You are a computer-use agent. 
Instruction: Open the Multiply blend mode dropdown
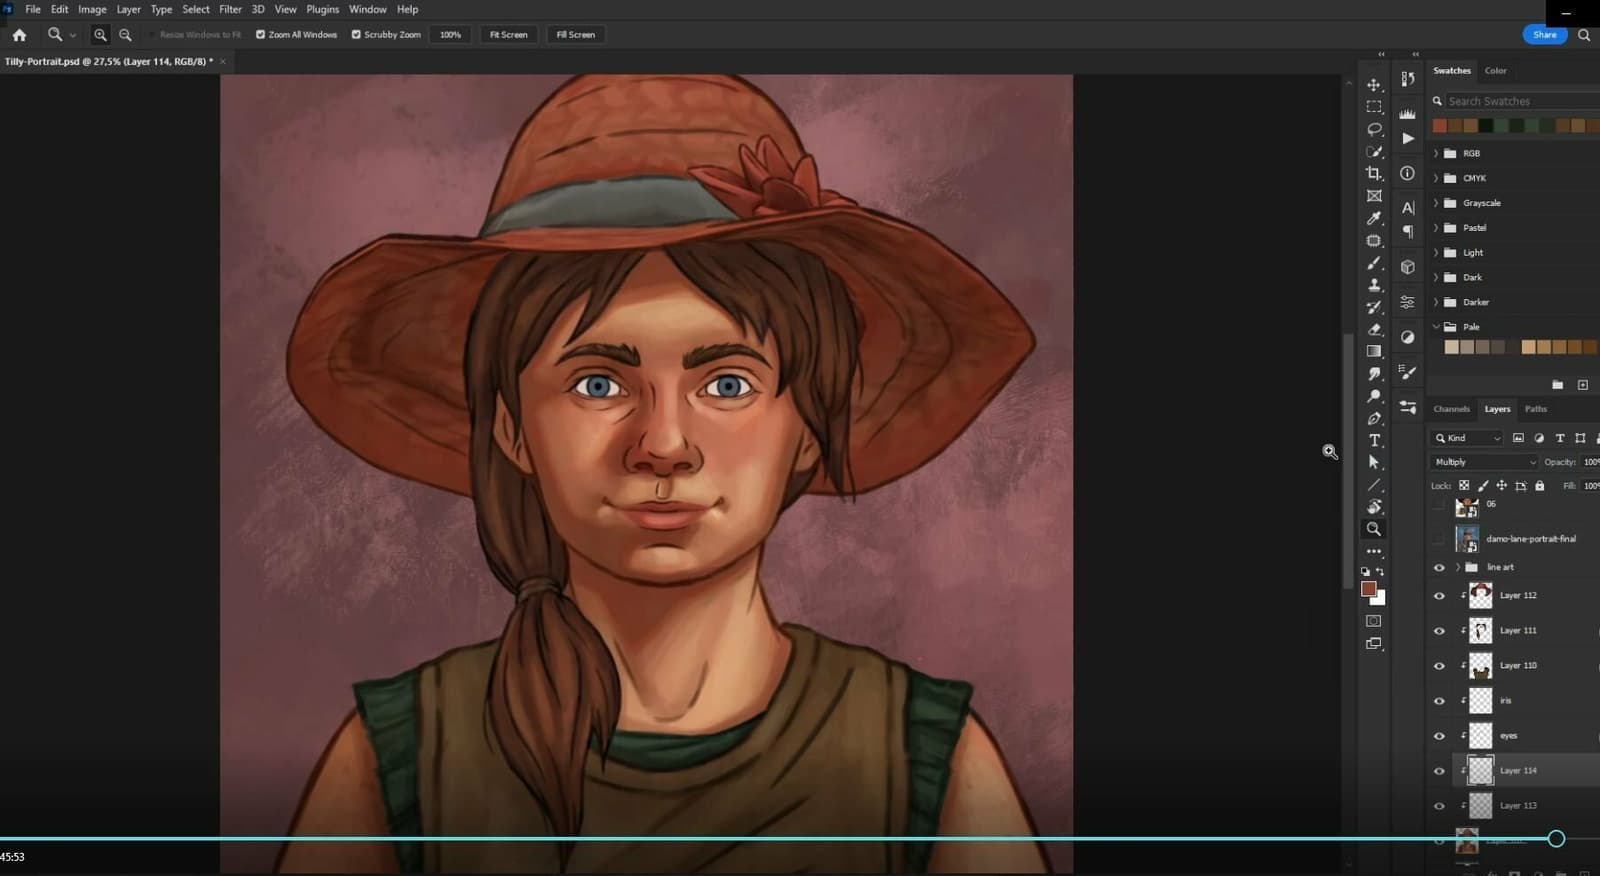[x=1484, y=462]
